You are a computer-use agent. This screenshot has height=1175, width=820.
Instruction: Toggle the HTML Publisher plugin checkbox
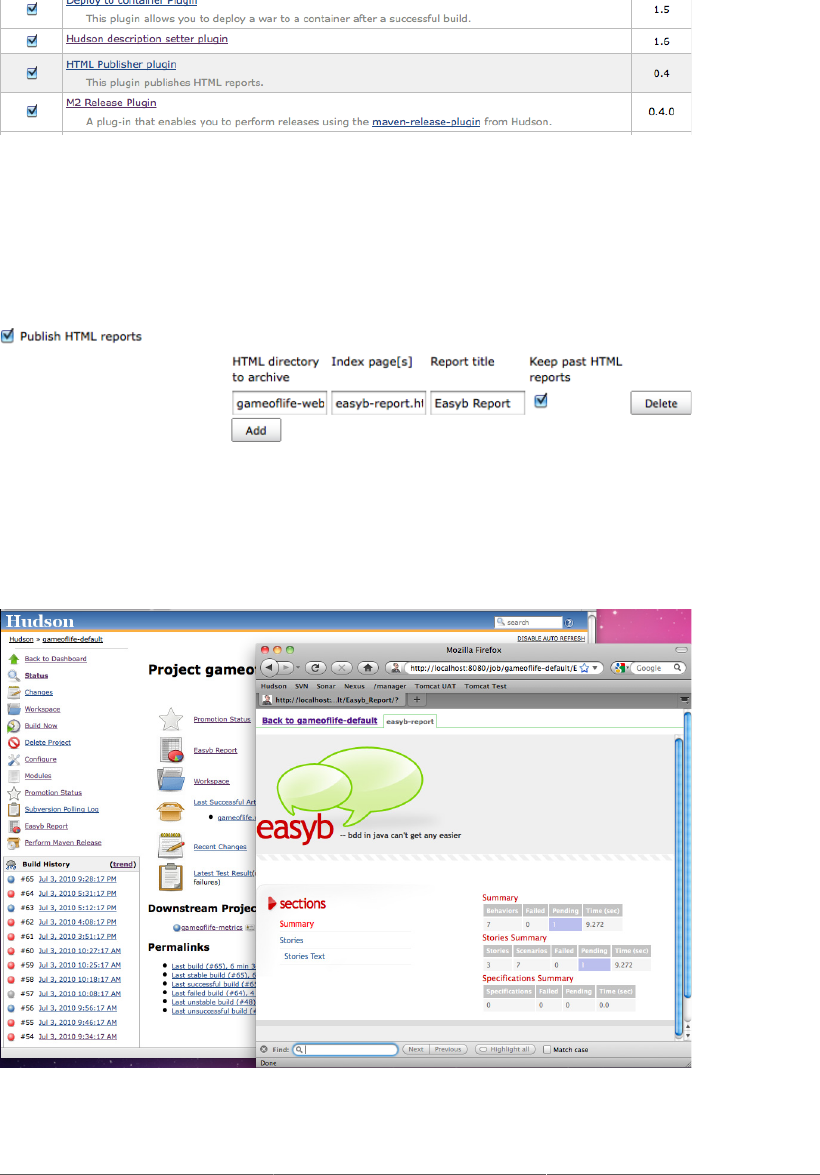[x=31, y=73]
